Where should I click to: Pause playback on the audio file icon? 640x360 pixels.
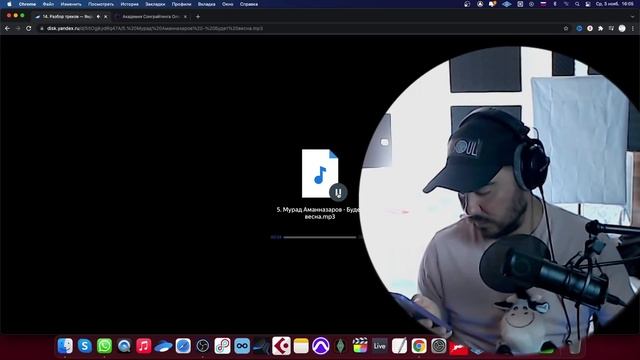tap(338, 192)
